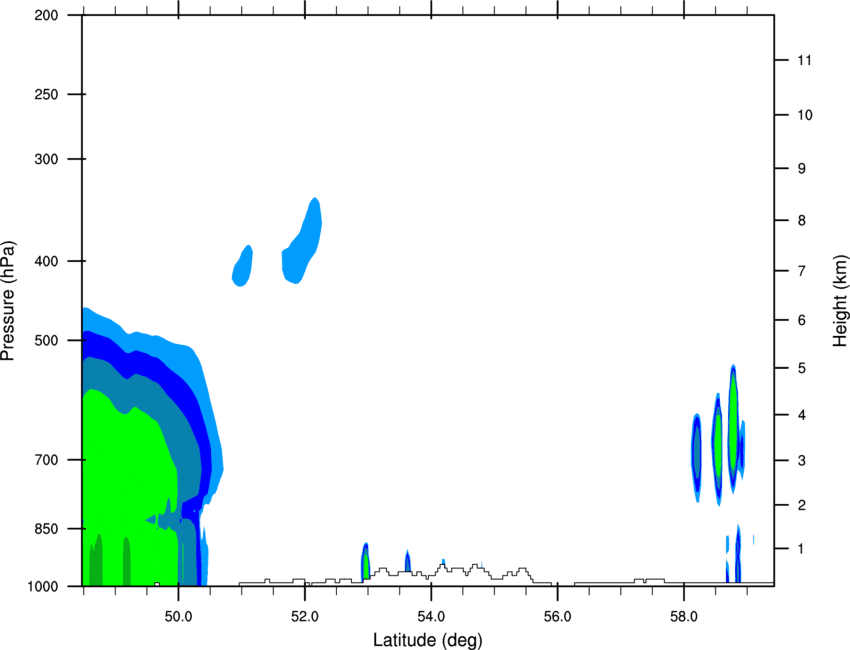Pick the 10 km height label

pos(805,115)
